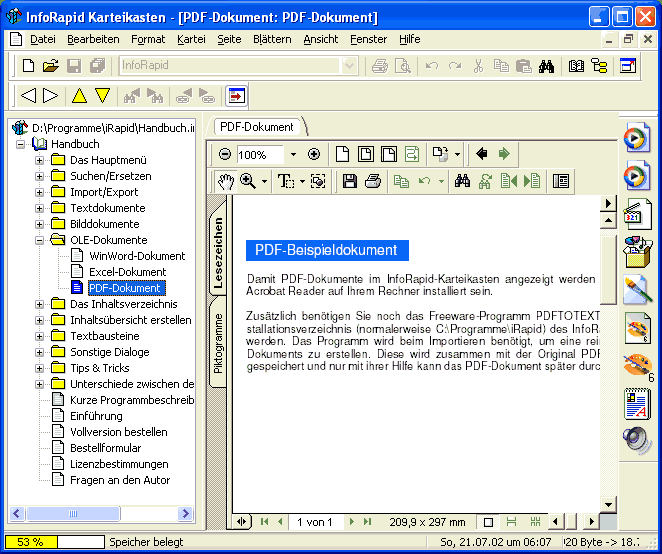Image resolution: width=662 pixels, height=554 pixels.
Task: Expand the Das Hauptmenü folder
Action: click(39, 160)
